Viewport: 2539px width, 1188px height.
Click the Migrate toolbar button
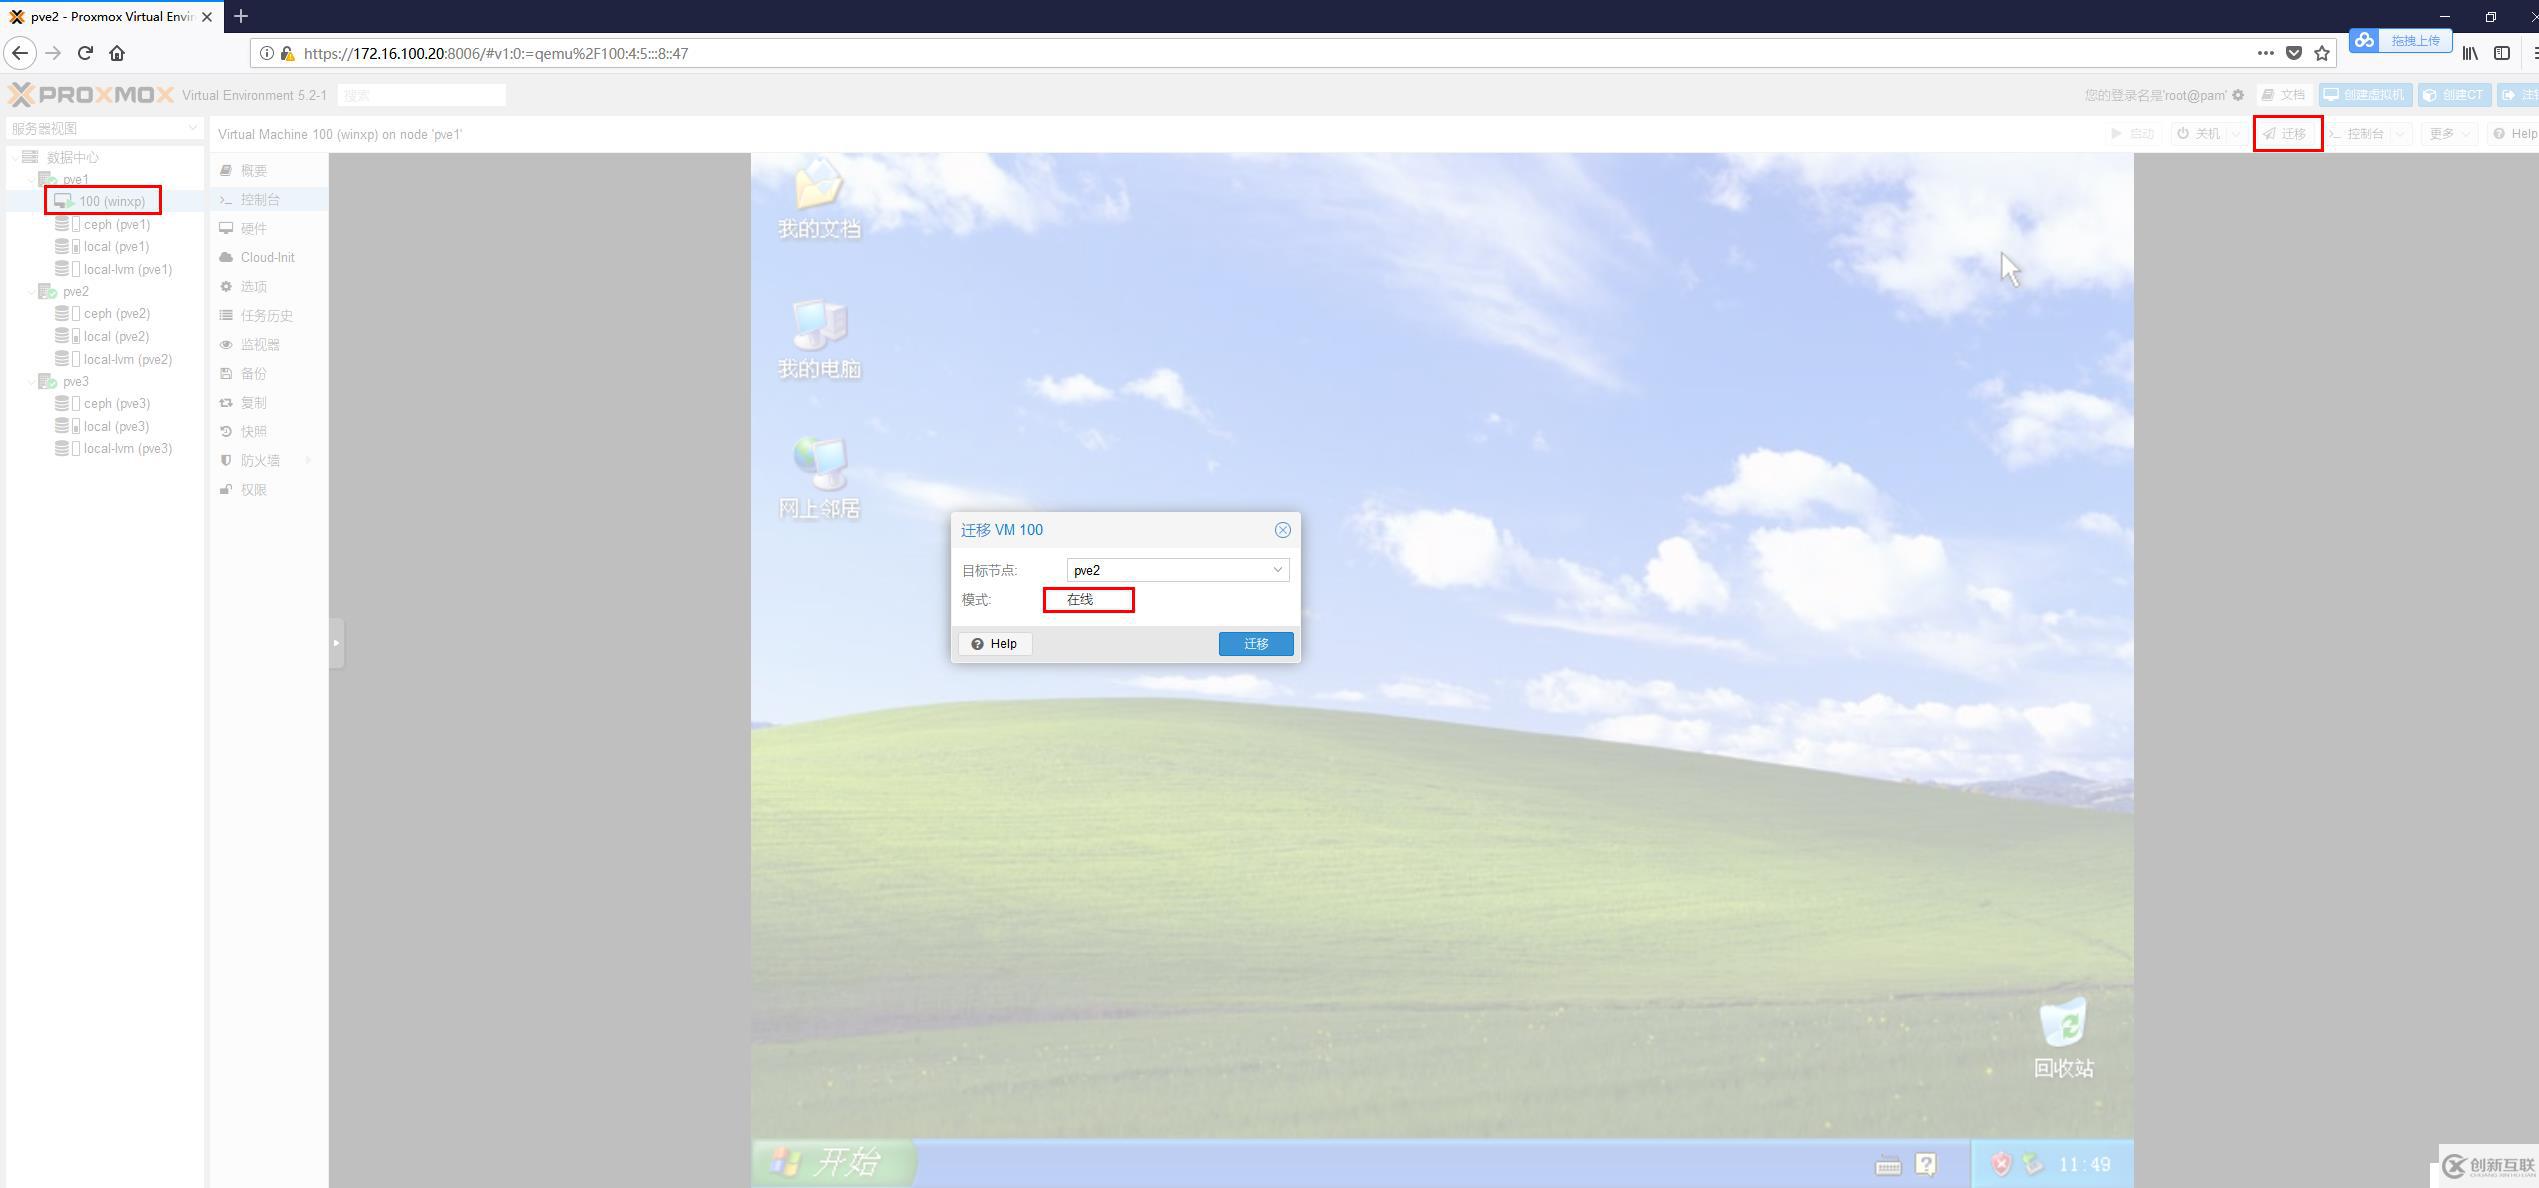pyautogui.click(x=2286, y=134)
